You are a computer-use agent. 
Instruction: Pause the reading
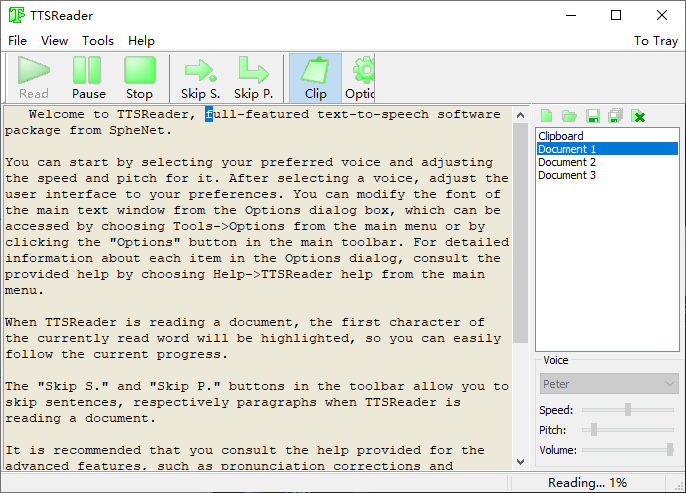[x=88, y=78]
